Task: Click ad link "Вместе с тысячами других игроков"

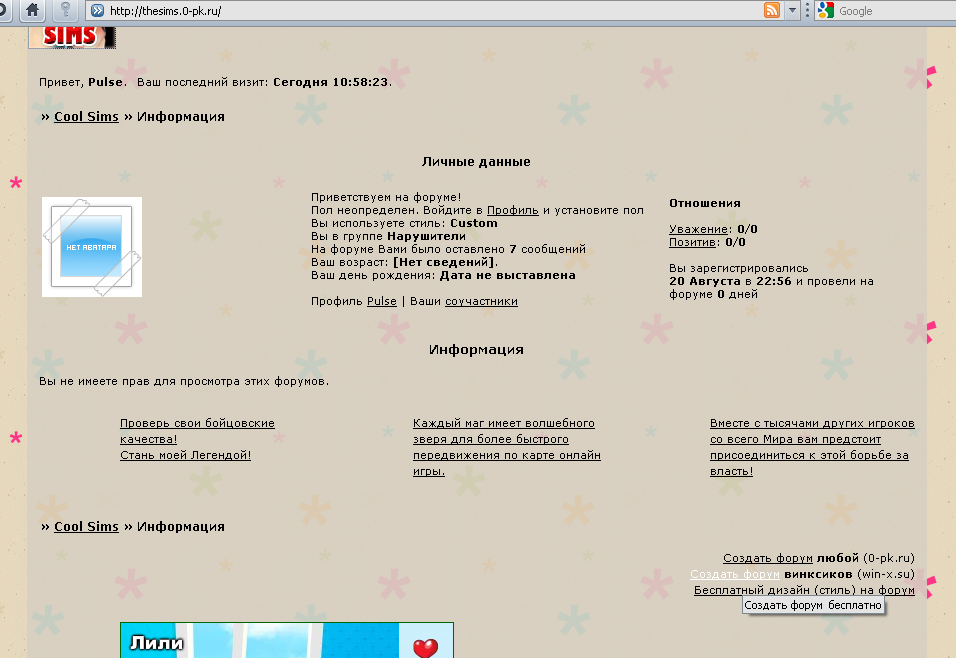Action: point(812,446)
